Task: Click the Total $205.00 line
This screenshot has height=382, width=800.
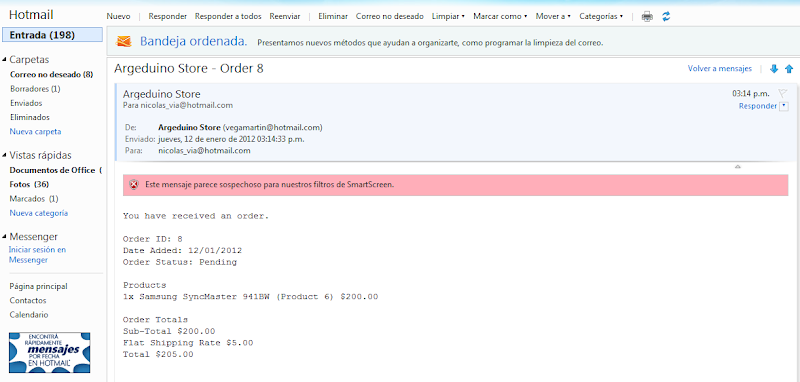Action: 158,354
